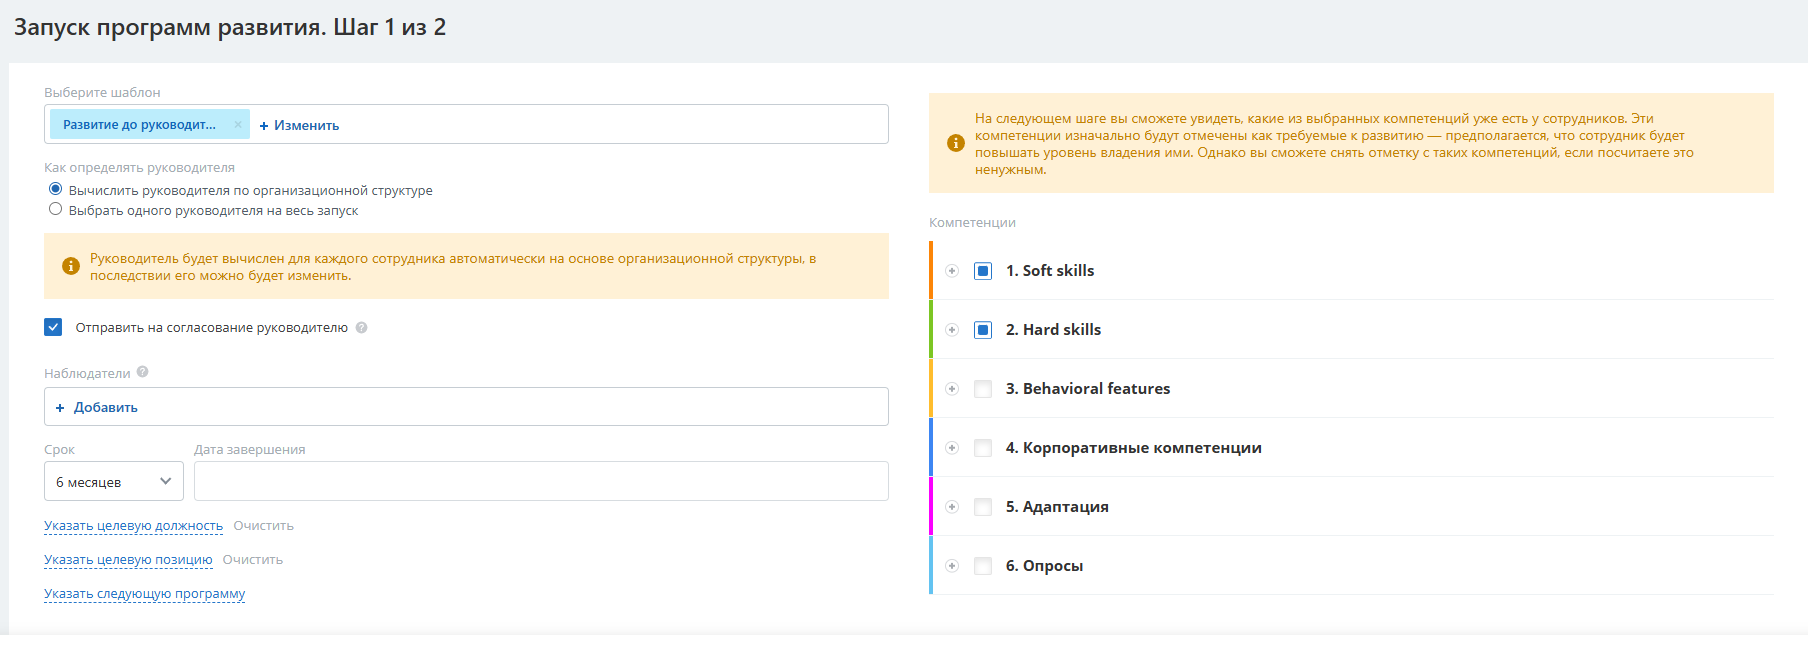Click + Добавить to add observers
1808x650 pixels.
96,407
